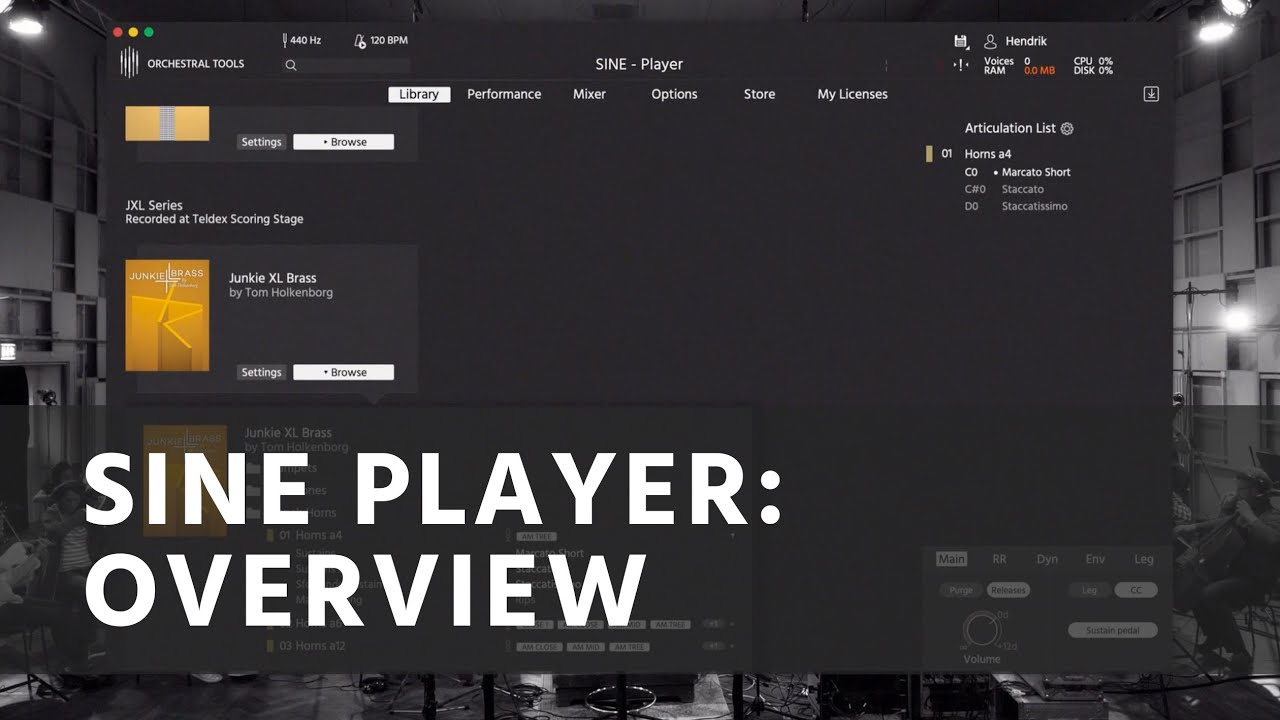This screenshot has width=1280, height=720.
Task: Click the microphone icon in 01 Horns a4 row
Action: click(x=508, y=536)
